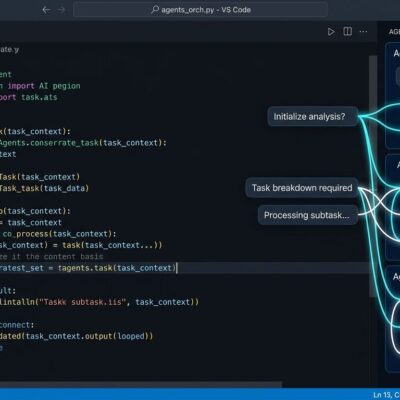Go forward with the right arrow
Viewport: 400px width, 400px height.
[62, 10]
